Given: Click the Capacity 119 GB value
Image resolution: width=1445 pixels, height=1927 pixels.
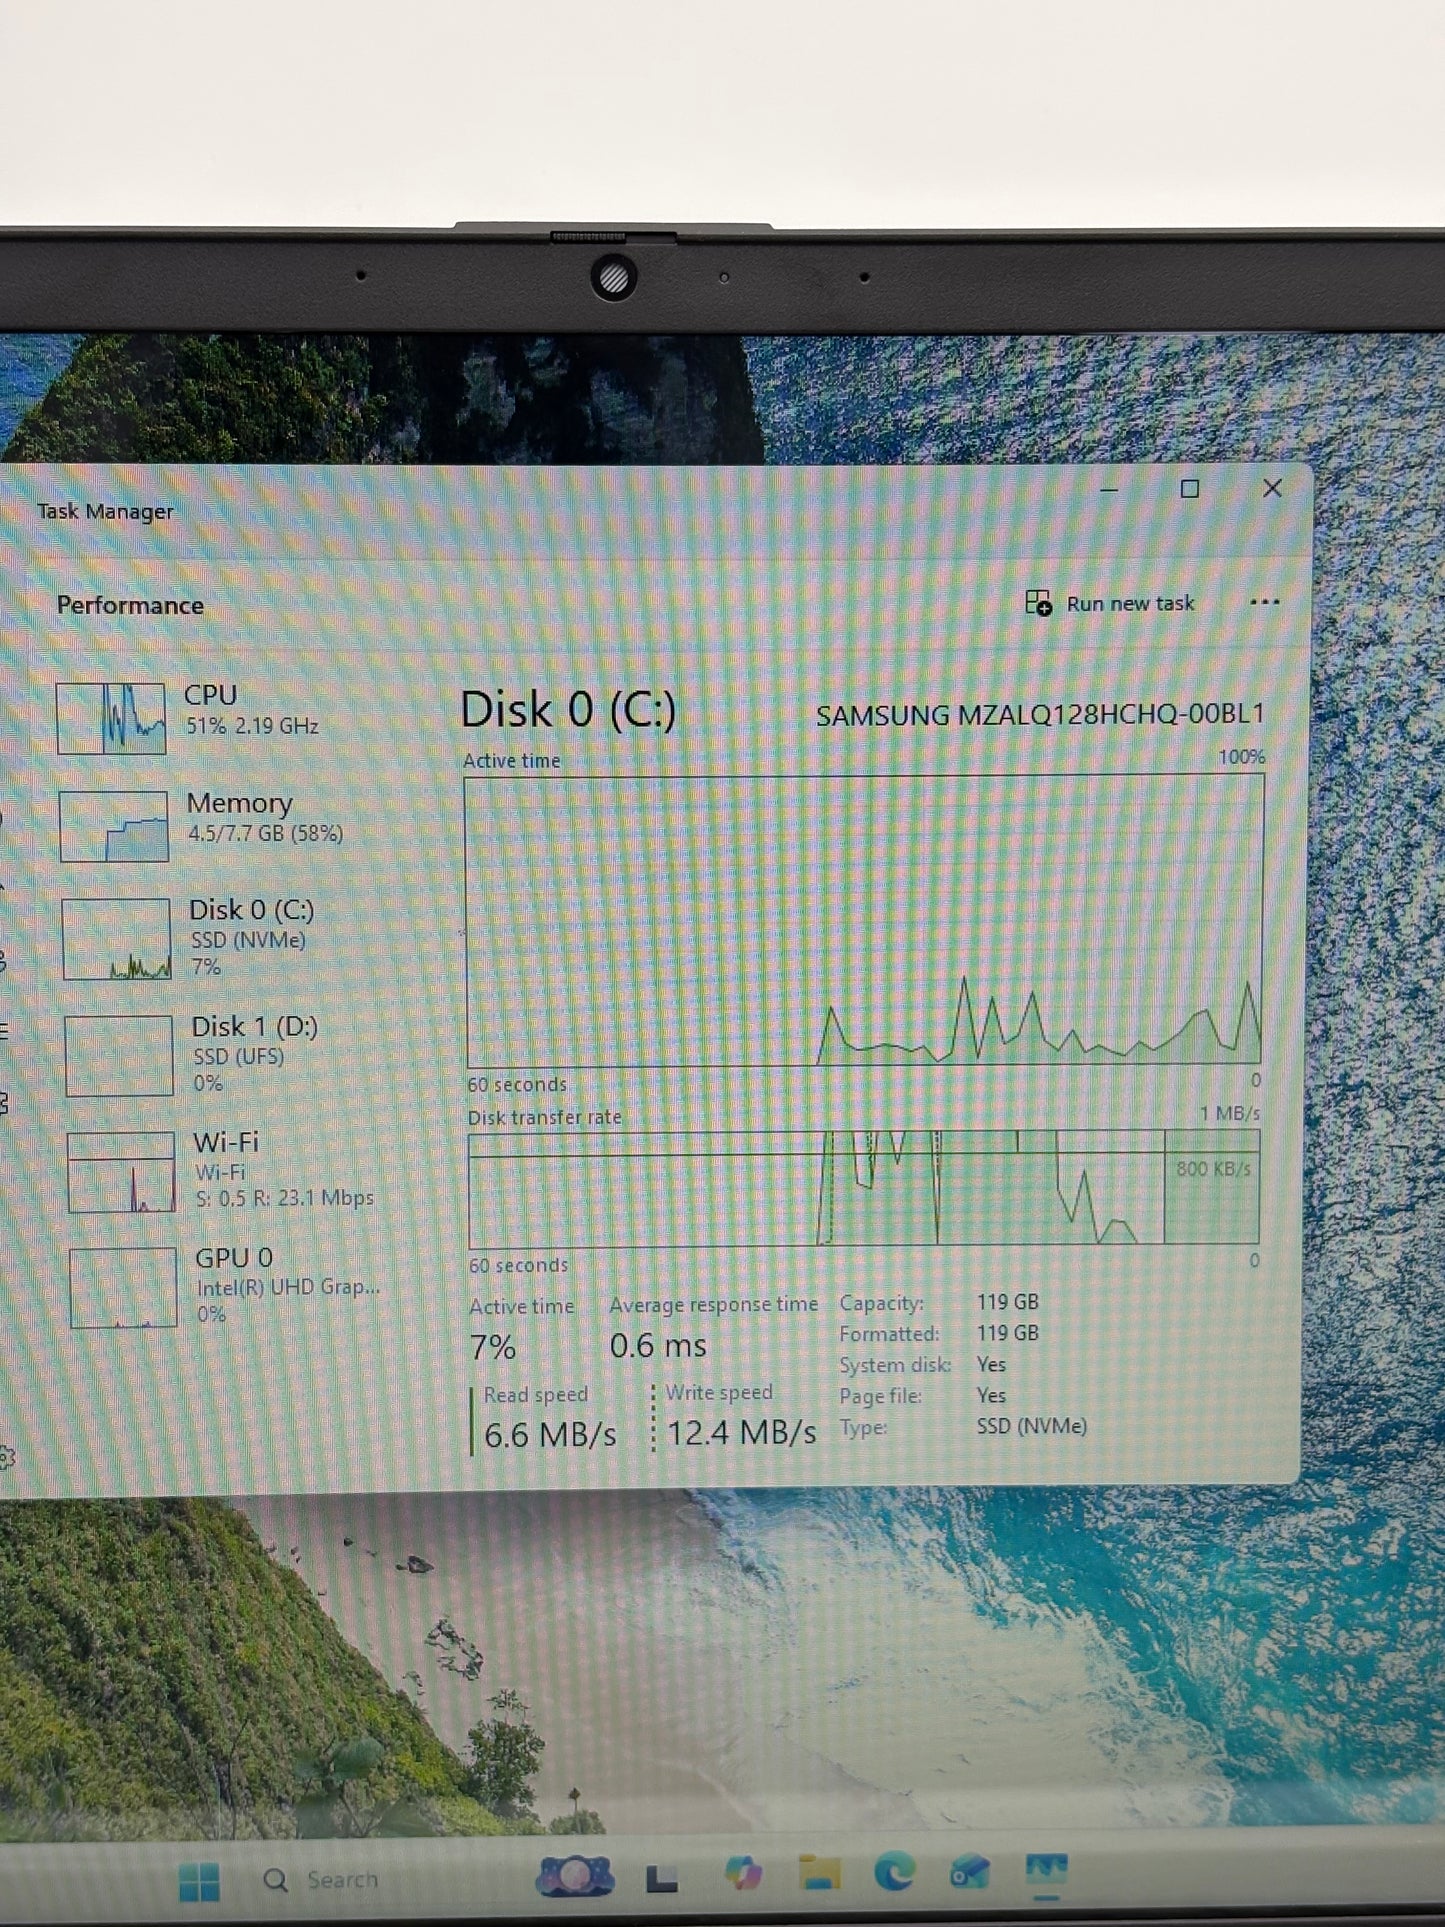Looking at the screenshot, I should coord(1008,1302).
